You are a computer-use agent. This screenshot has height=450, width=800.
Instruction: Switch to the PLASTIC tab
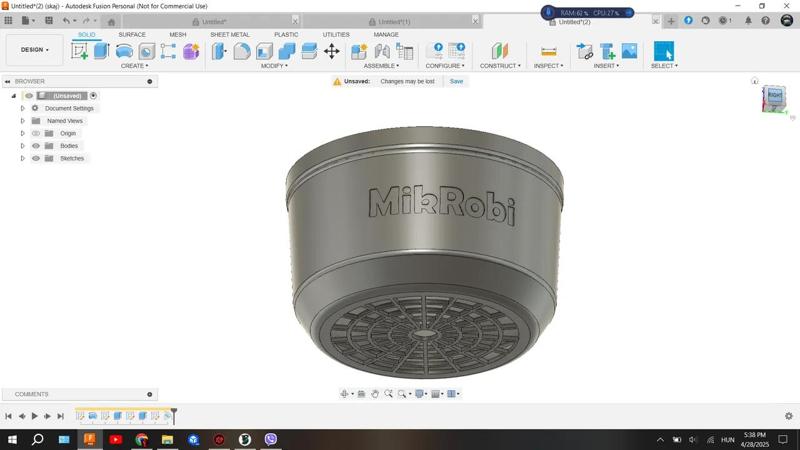click(x=286, y=34)
